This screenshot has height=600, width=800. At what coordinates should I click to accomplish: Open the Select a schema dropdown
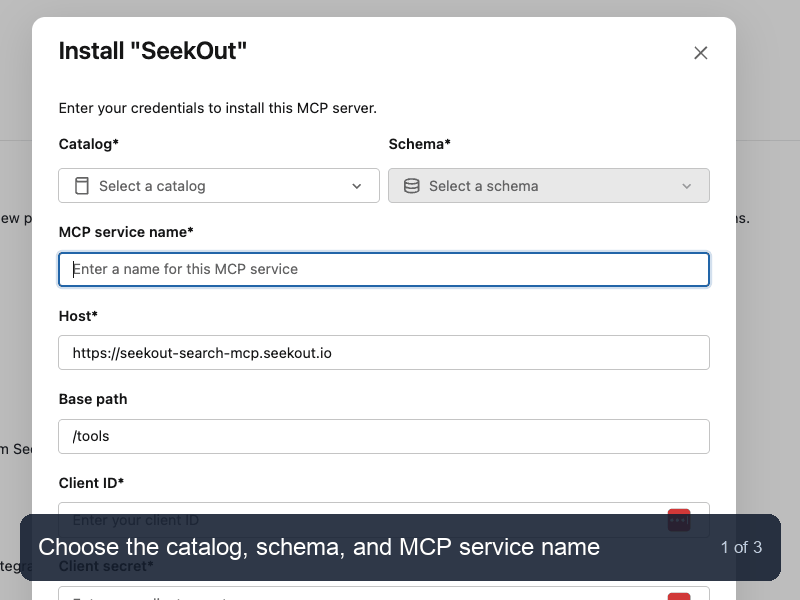pos(549,186)
